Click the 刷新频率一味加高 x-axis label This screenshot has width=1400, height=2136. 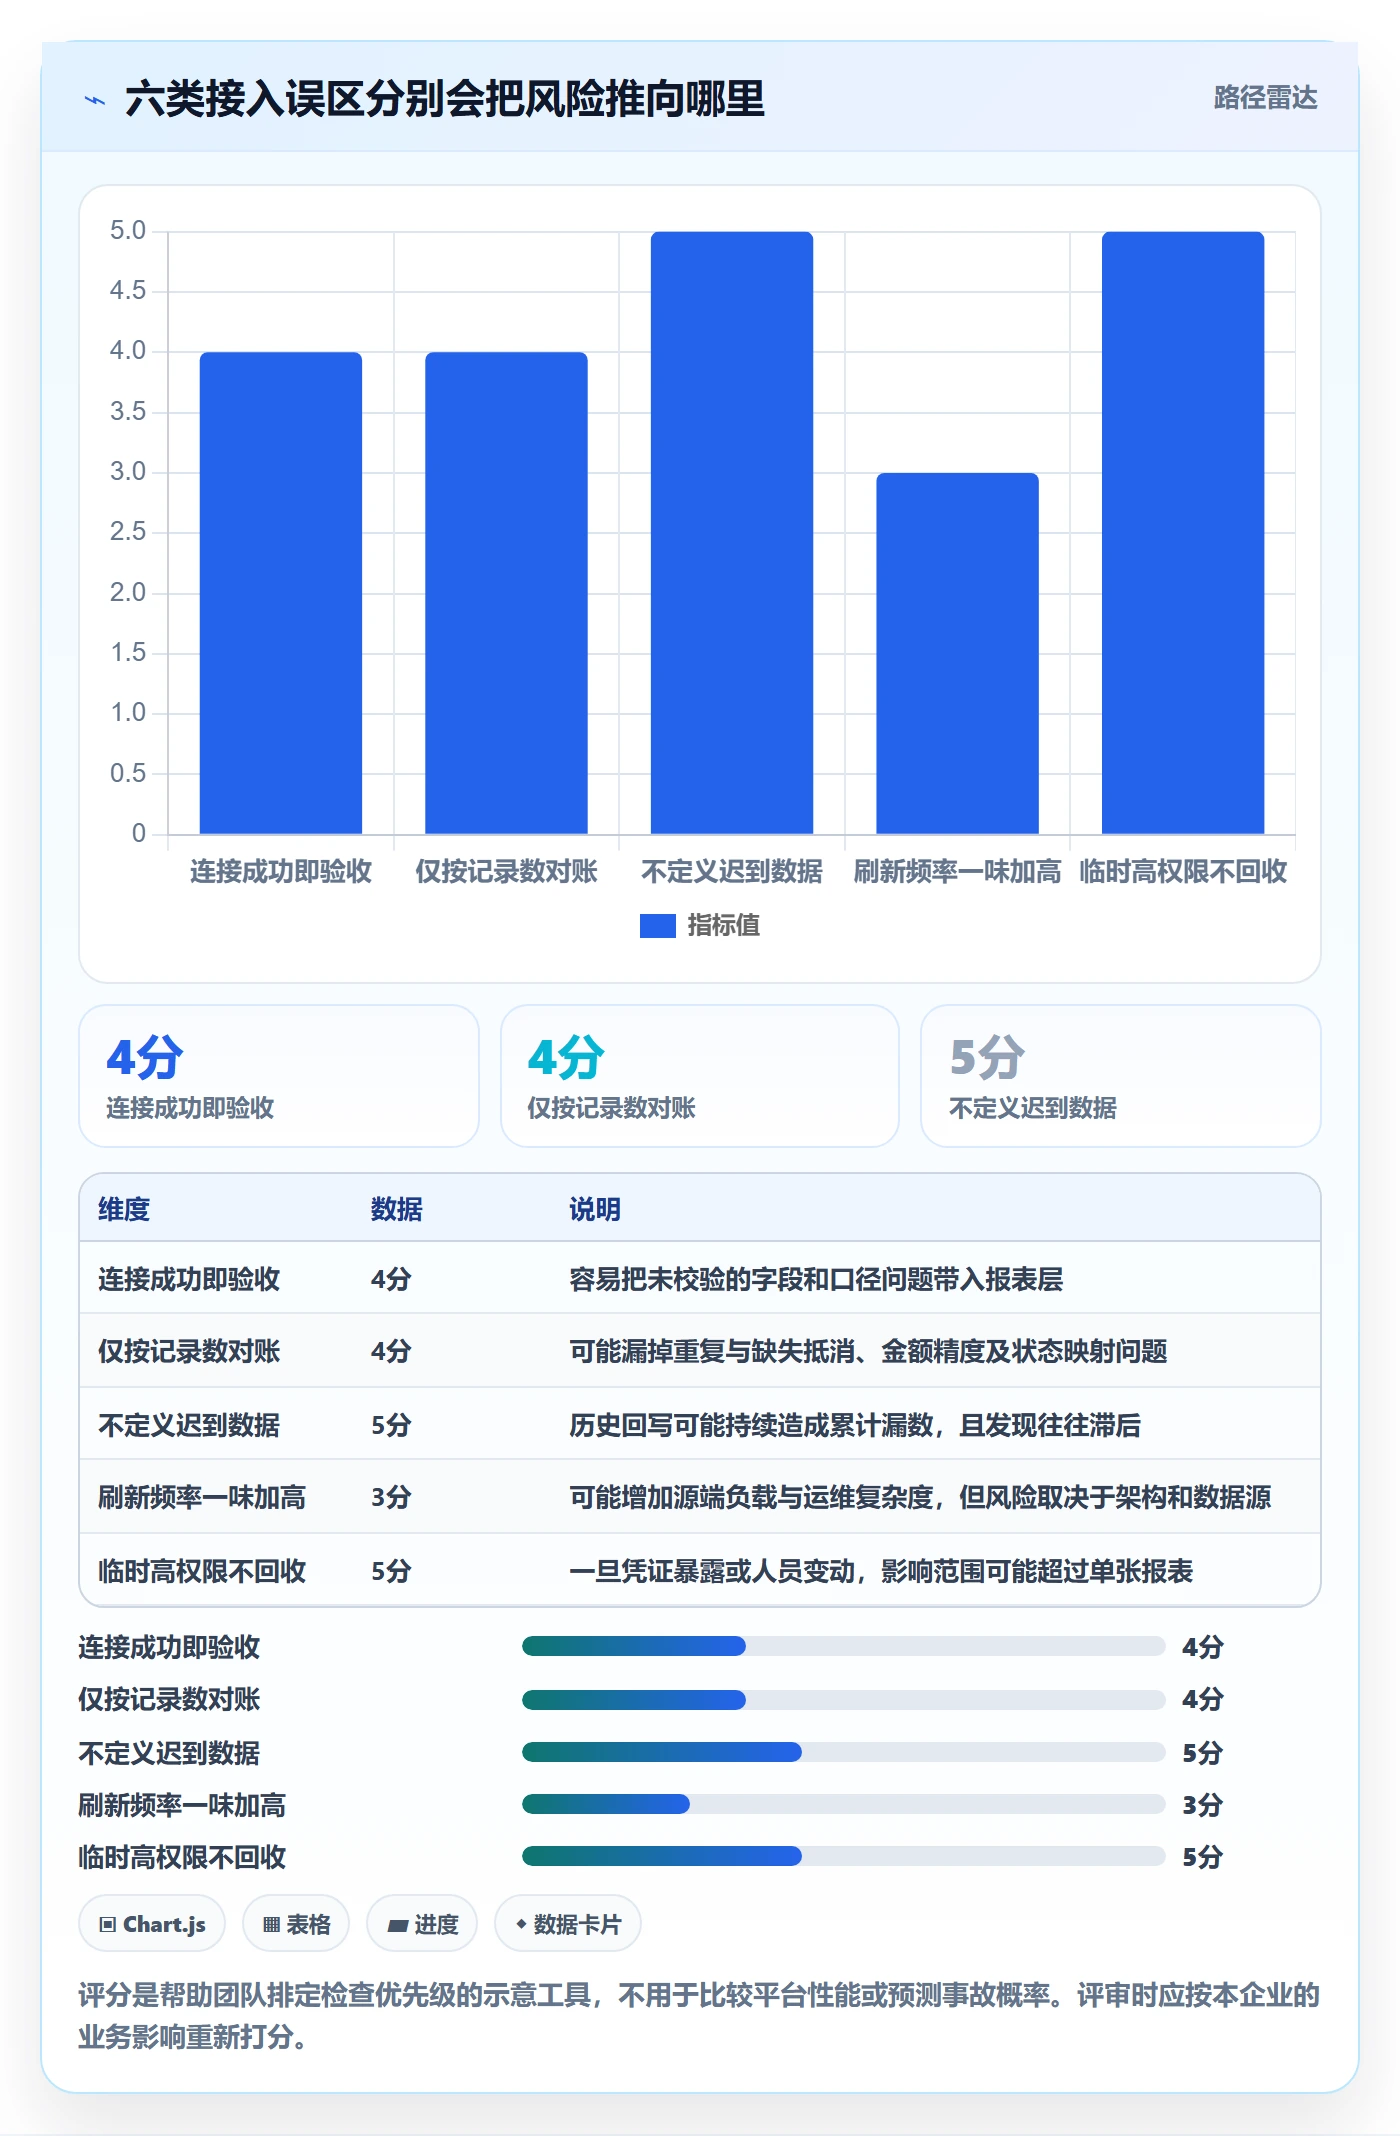(x=957, y=872)
